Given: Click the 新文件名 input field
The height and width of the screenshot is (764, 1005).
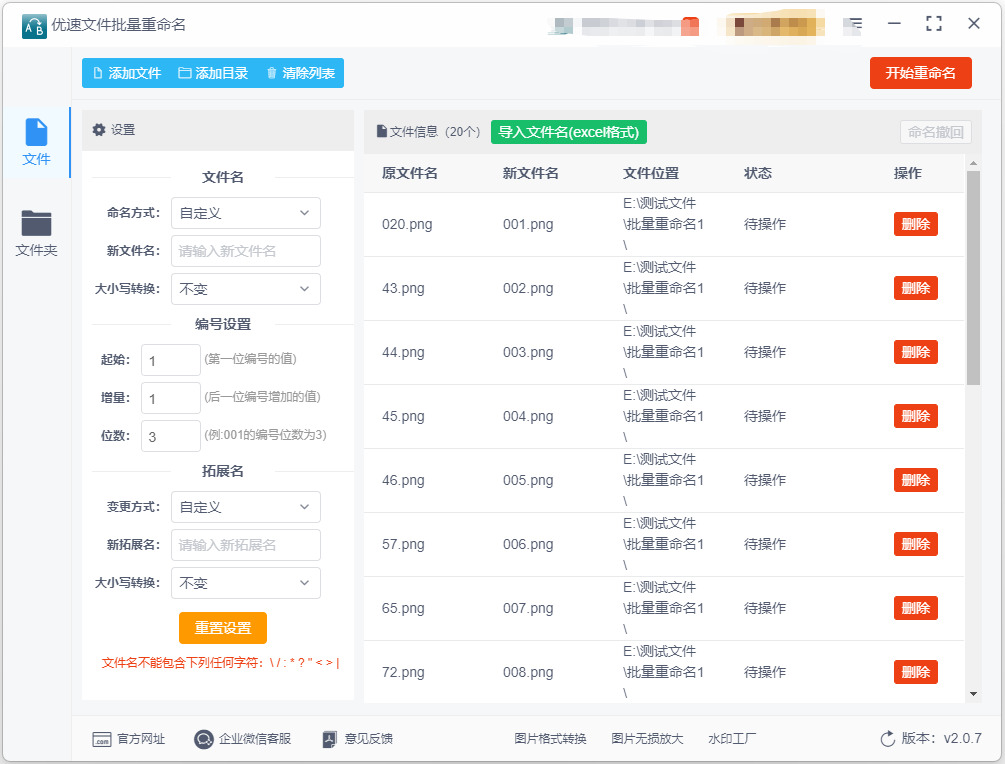Looking at the screenshot, I should coord(246,251).
